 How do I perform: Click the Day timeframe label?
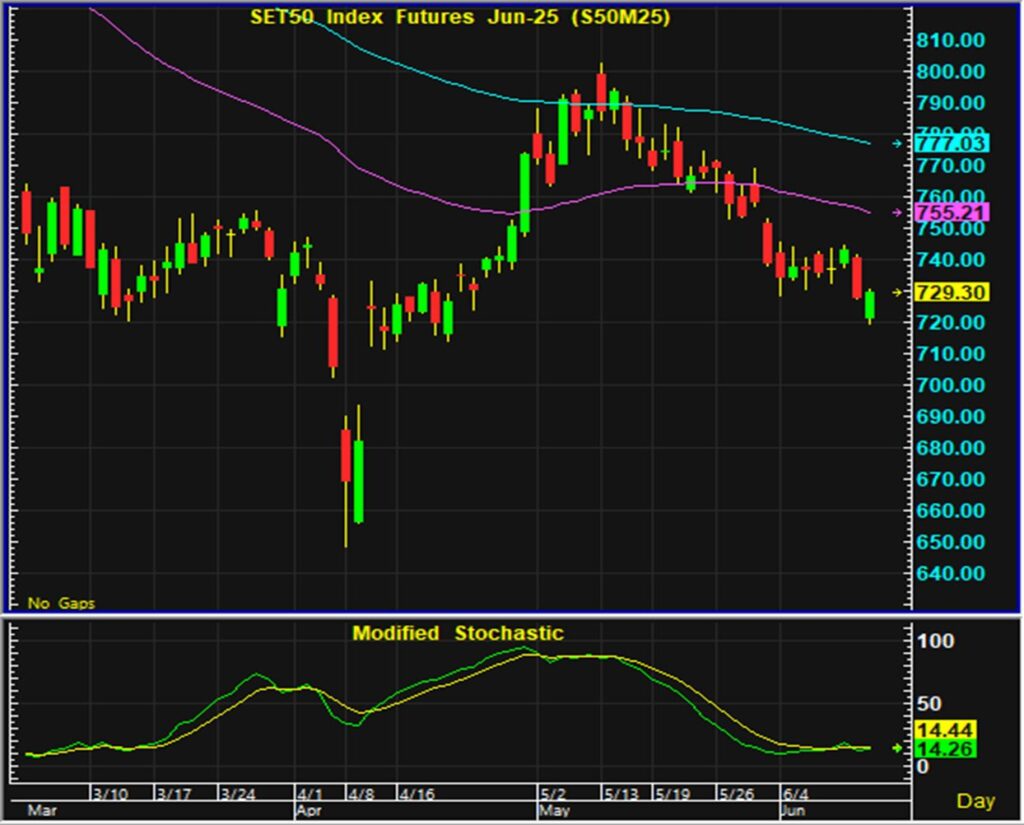tap(975, 801)
